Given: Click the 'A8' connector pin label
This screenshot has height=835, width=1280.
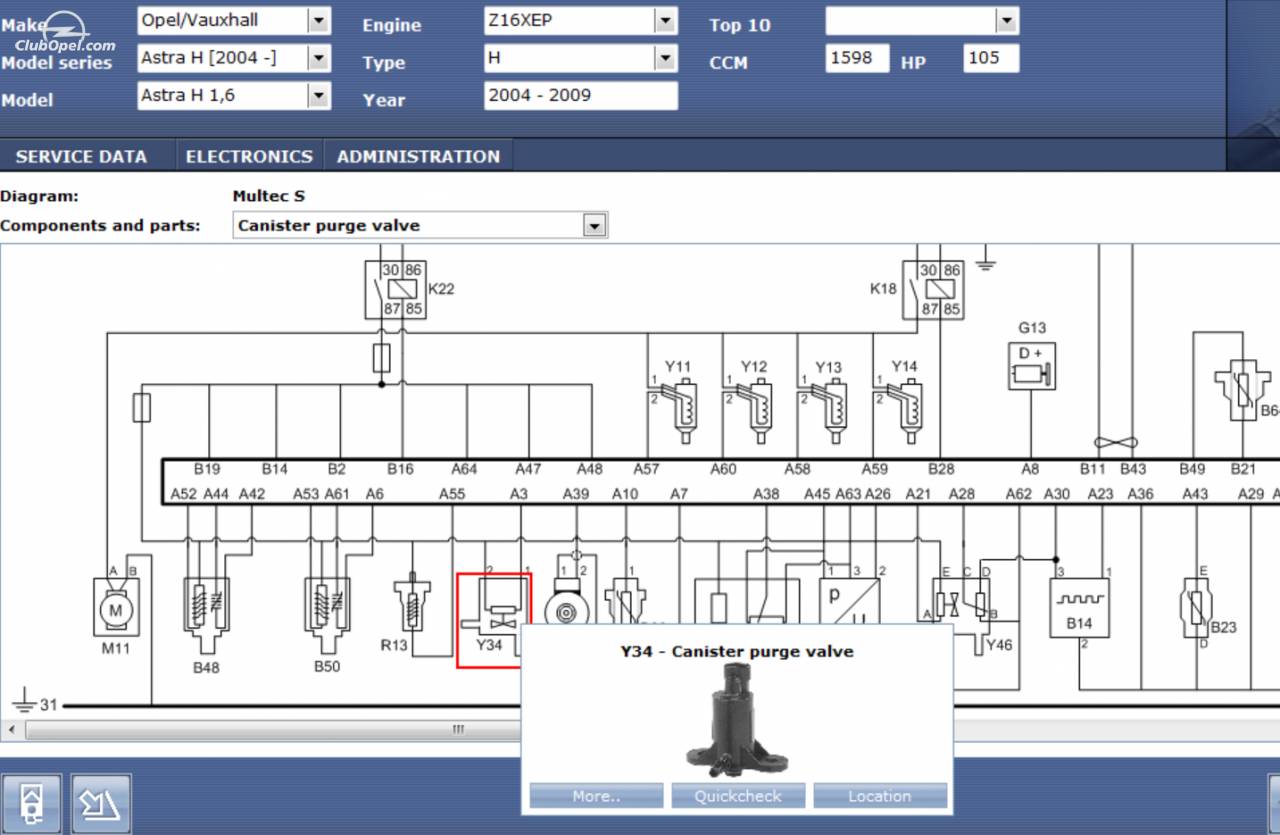Looking at the screenshot, I should [x=1030, y=468].
